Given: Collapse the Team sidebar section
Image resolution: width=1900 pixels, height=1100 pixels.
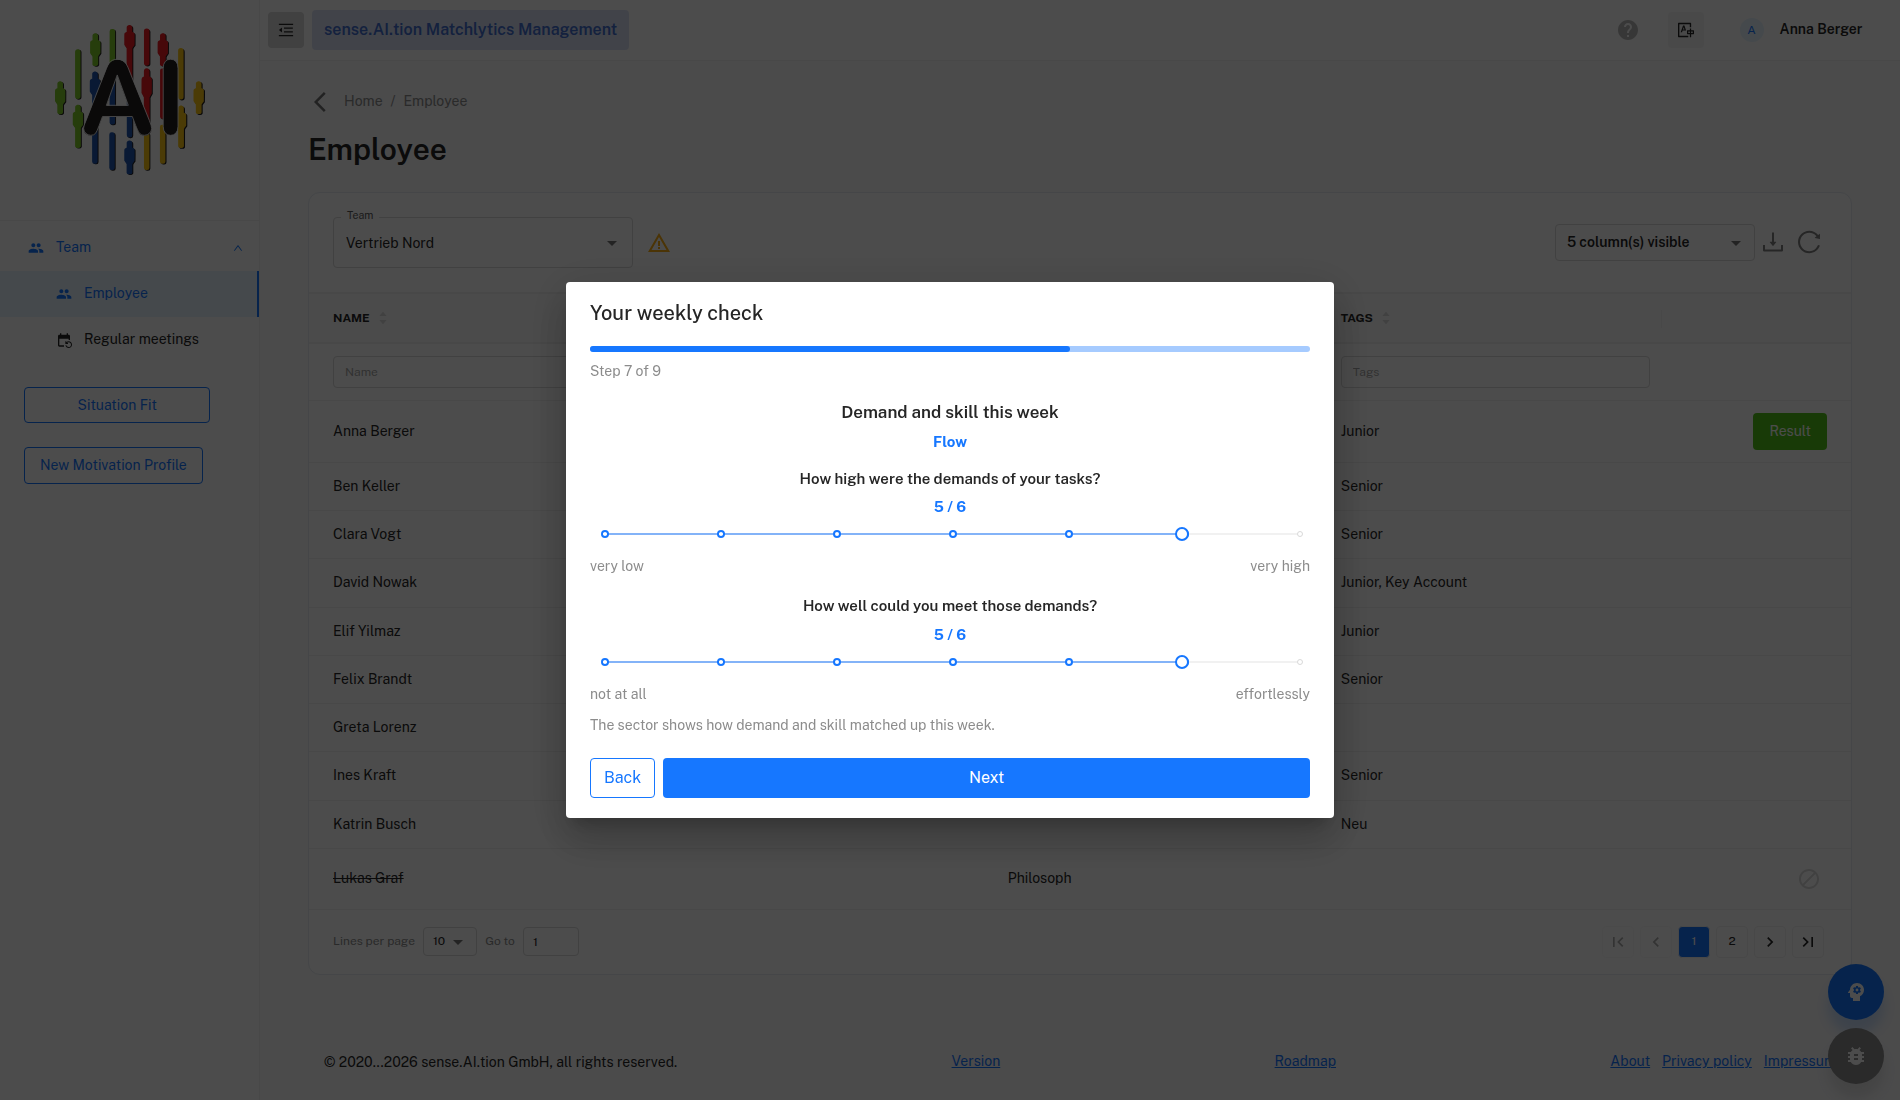Looking at the screenshot, I should 238,248.
